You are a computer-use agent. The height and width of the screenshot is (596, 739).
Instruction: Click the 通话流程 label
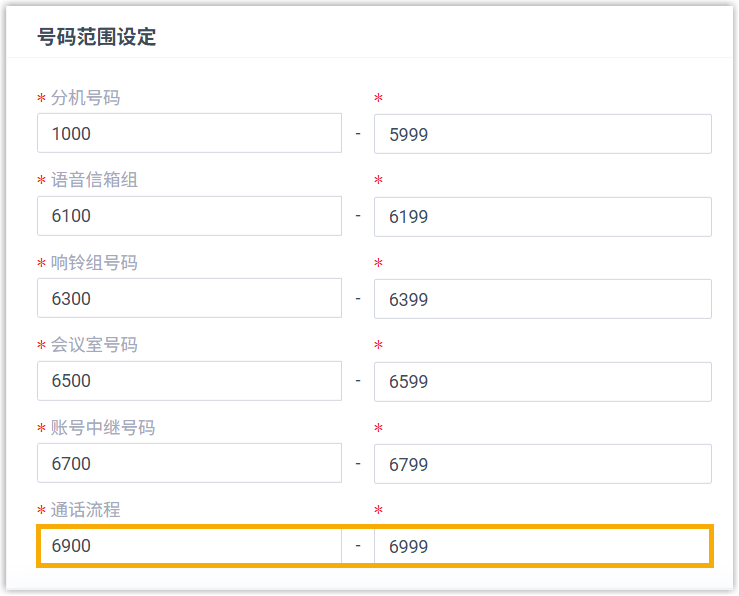click(x=86, y=510)
